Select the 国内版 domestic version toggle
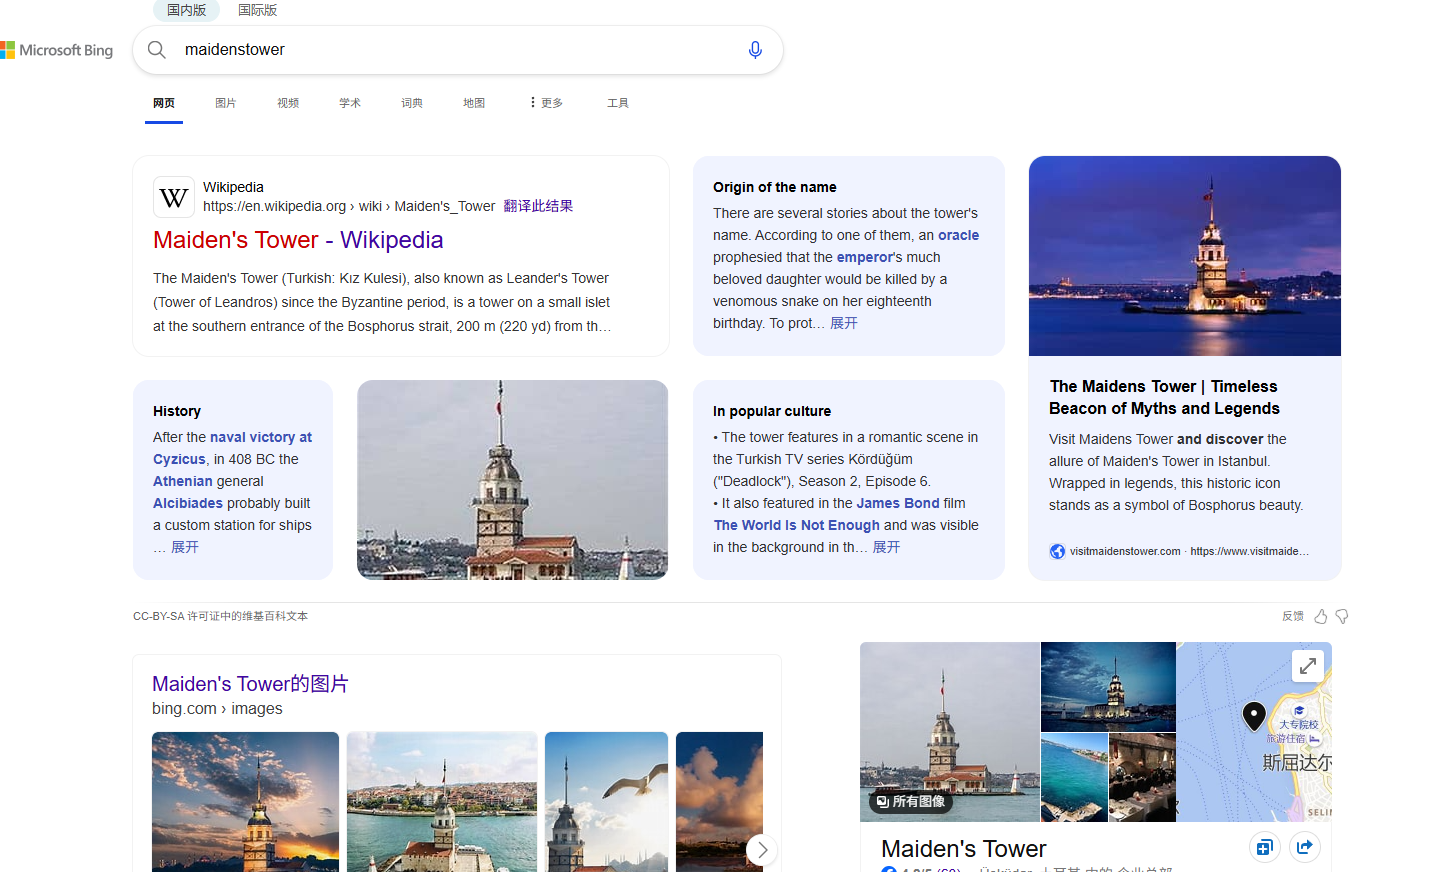The width and height of the screenshot is (1432, 872). [186, 10]
